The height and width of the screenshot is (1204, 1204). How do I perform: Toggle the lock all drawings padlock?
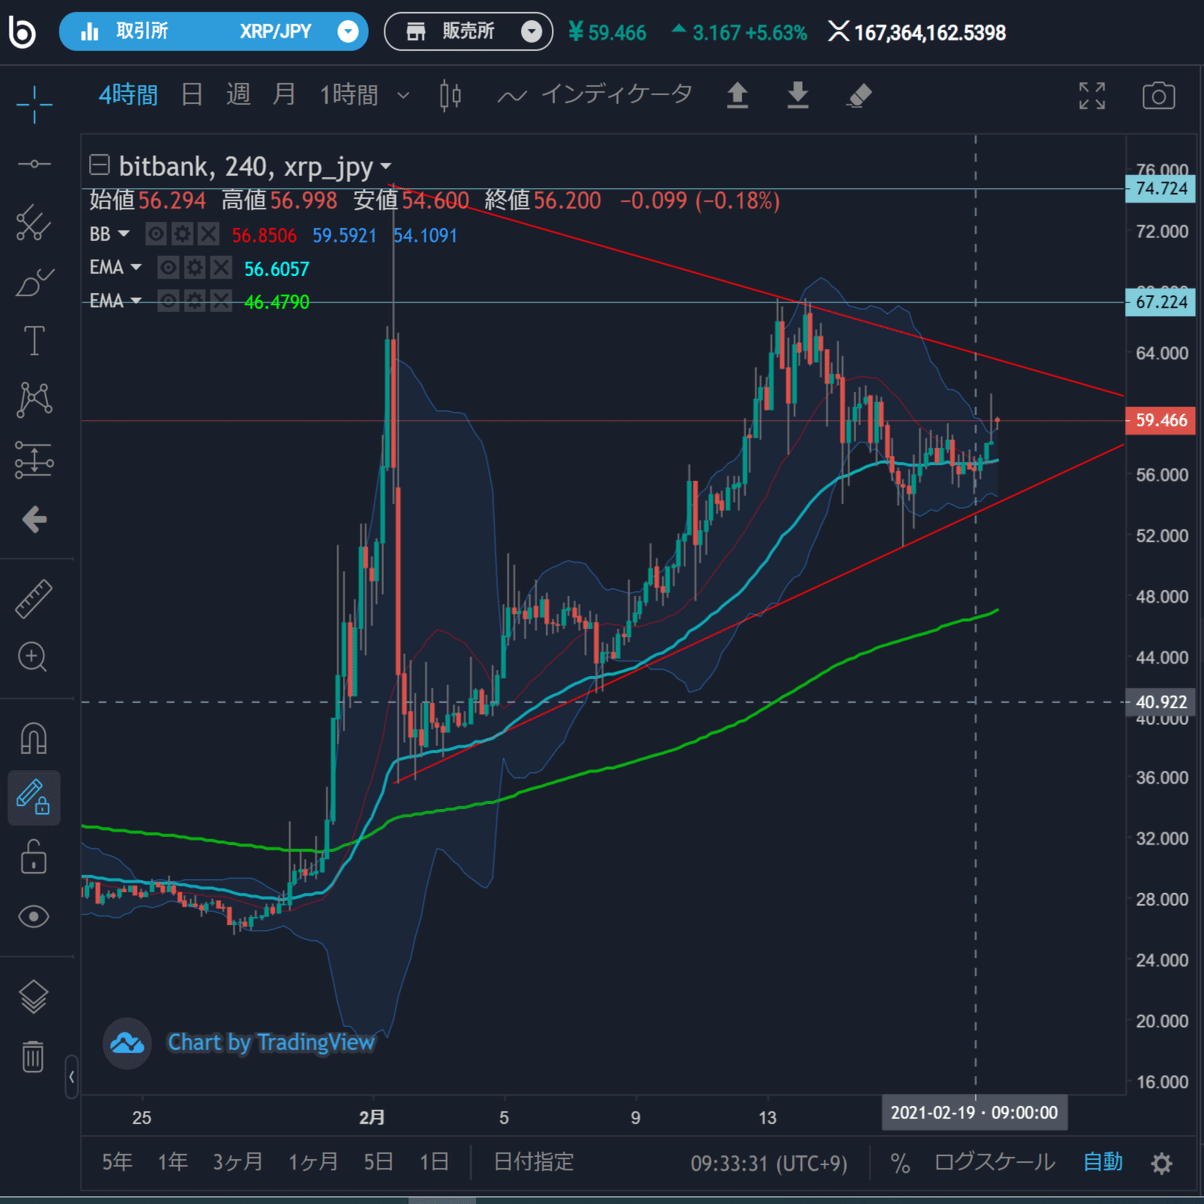click(x=35, y=858)
